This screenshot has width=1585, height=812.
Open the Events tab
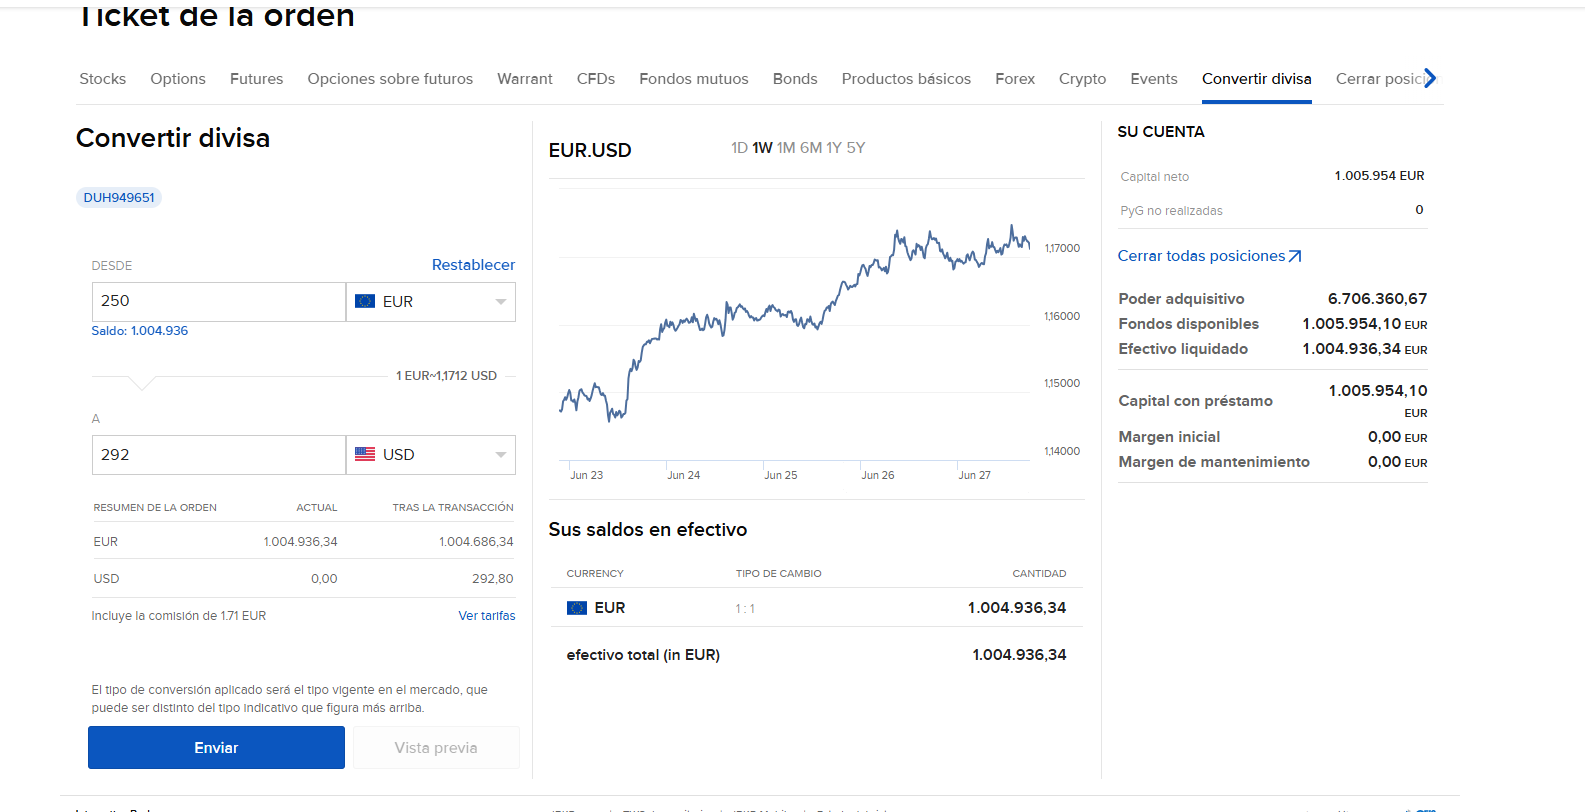click(1154, 79)
